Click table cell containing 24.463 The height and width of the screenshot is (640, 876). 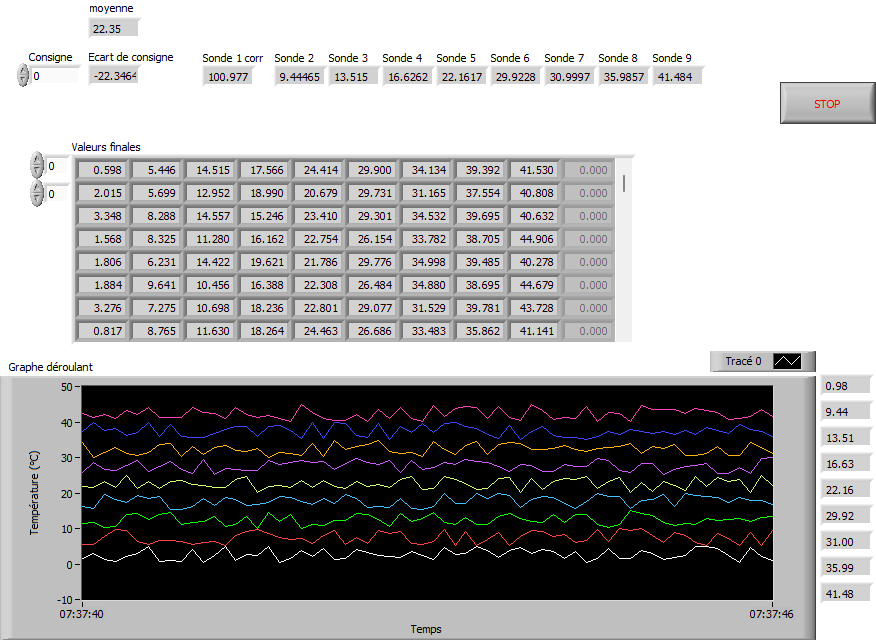[x=318, y=331]
